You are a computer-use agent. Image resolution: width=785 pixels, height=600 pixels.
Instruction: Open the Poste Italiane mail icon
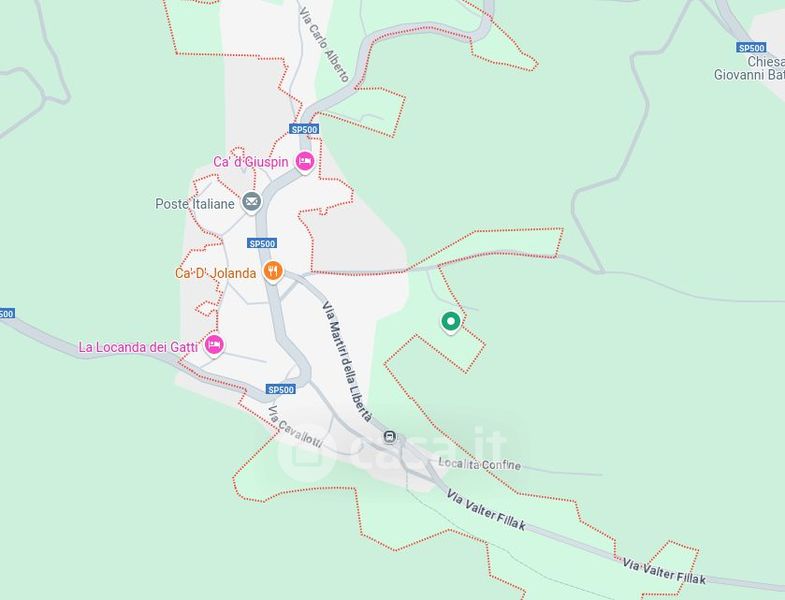[251, 203]
